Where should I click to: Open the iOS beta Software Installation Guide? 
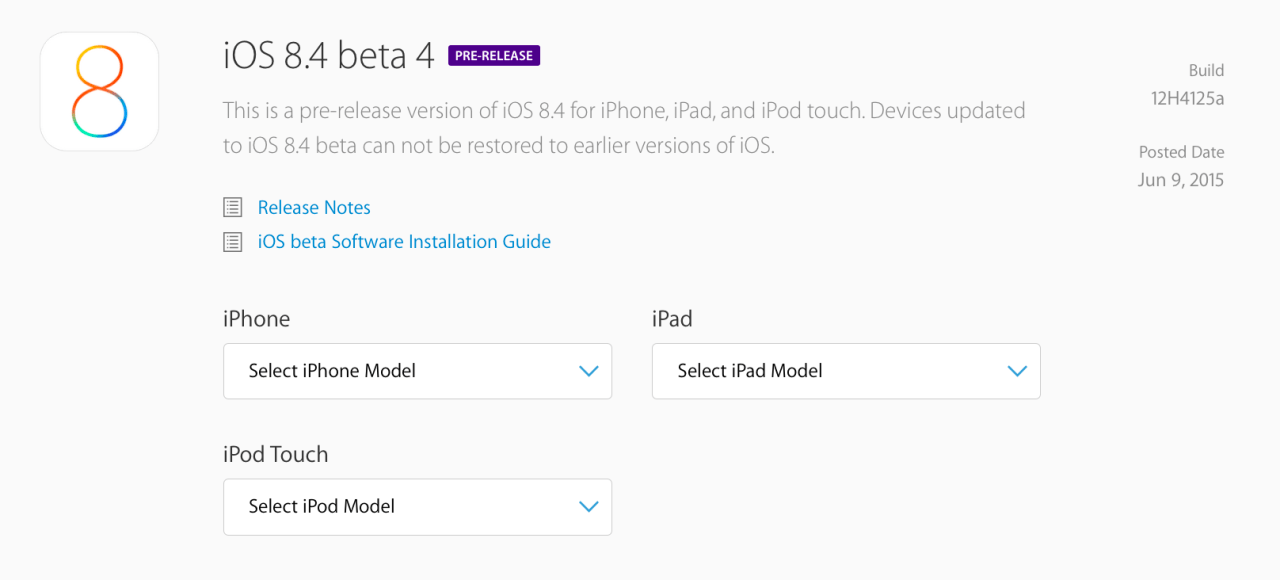click(x=404, y=242)
